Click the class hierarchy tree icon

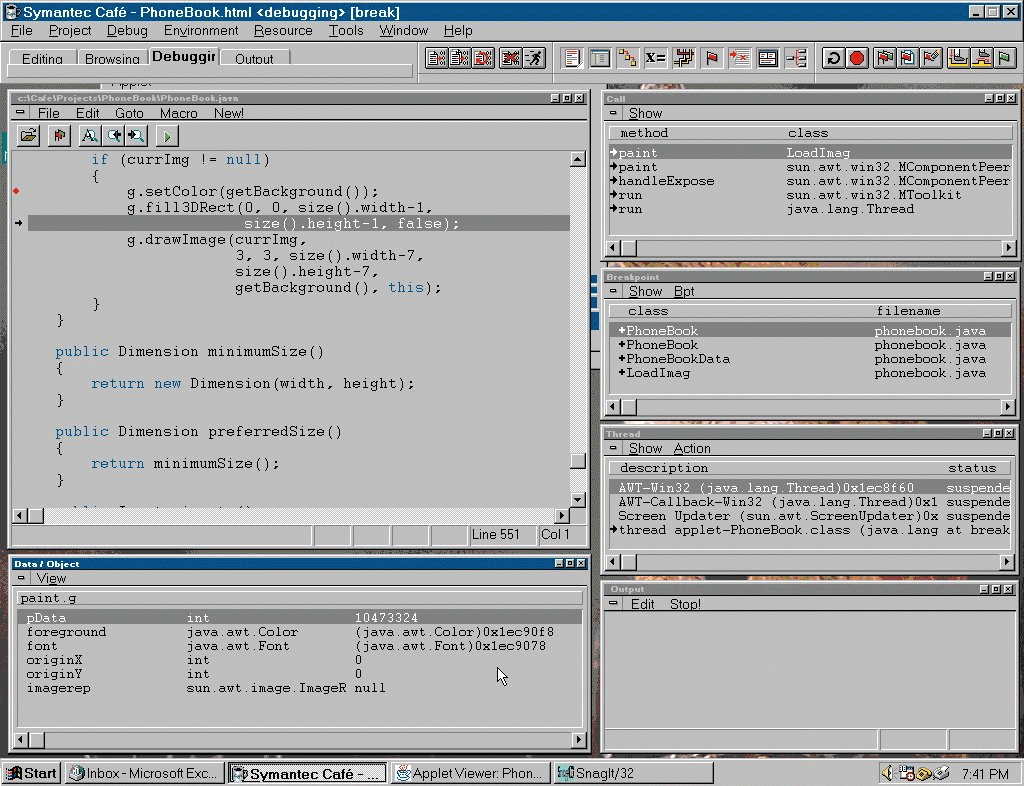627,58
